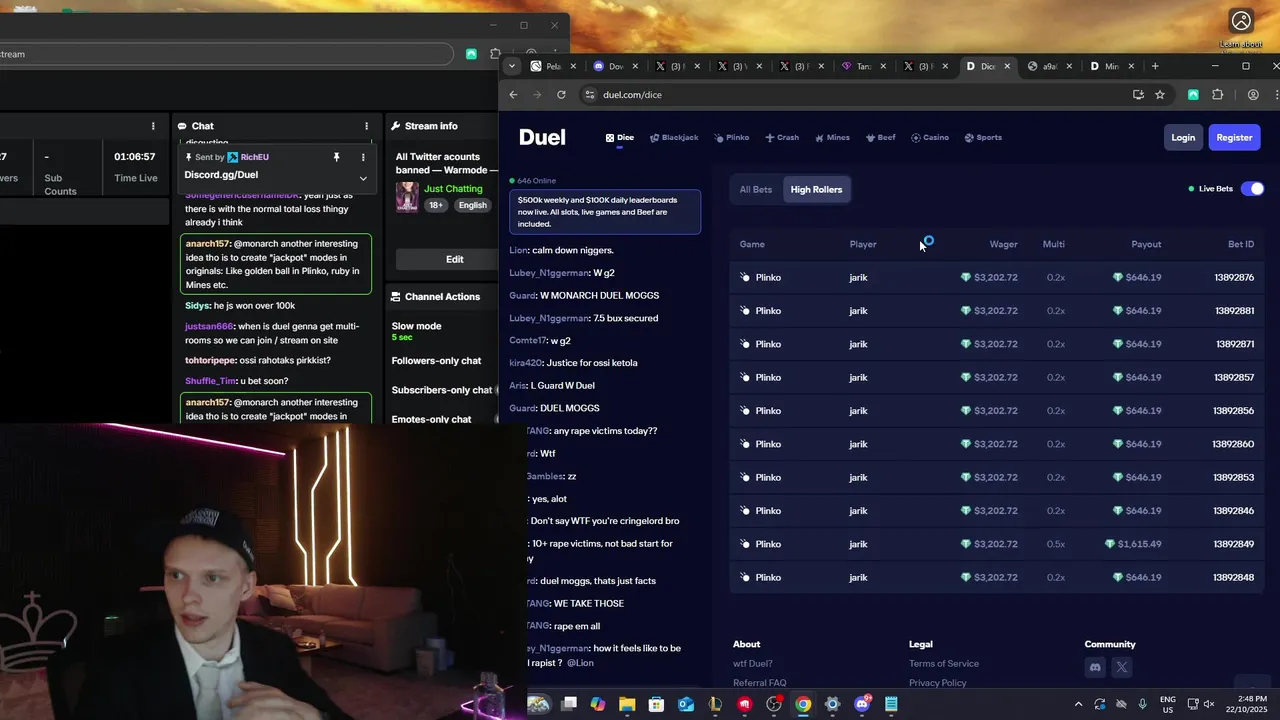The image size is (1280, 720).
Task: Click Bet ID 13892849 with 0.5x multi
Action: click(1234, 544)
